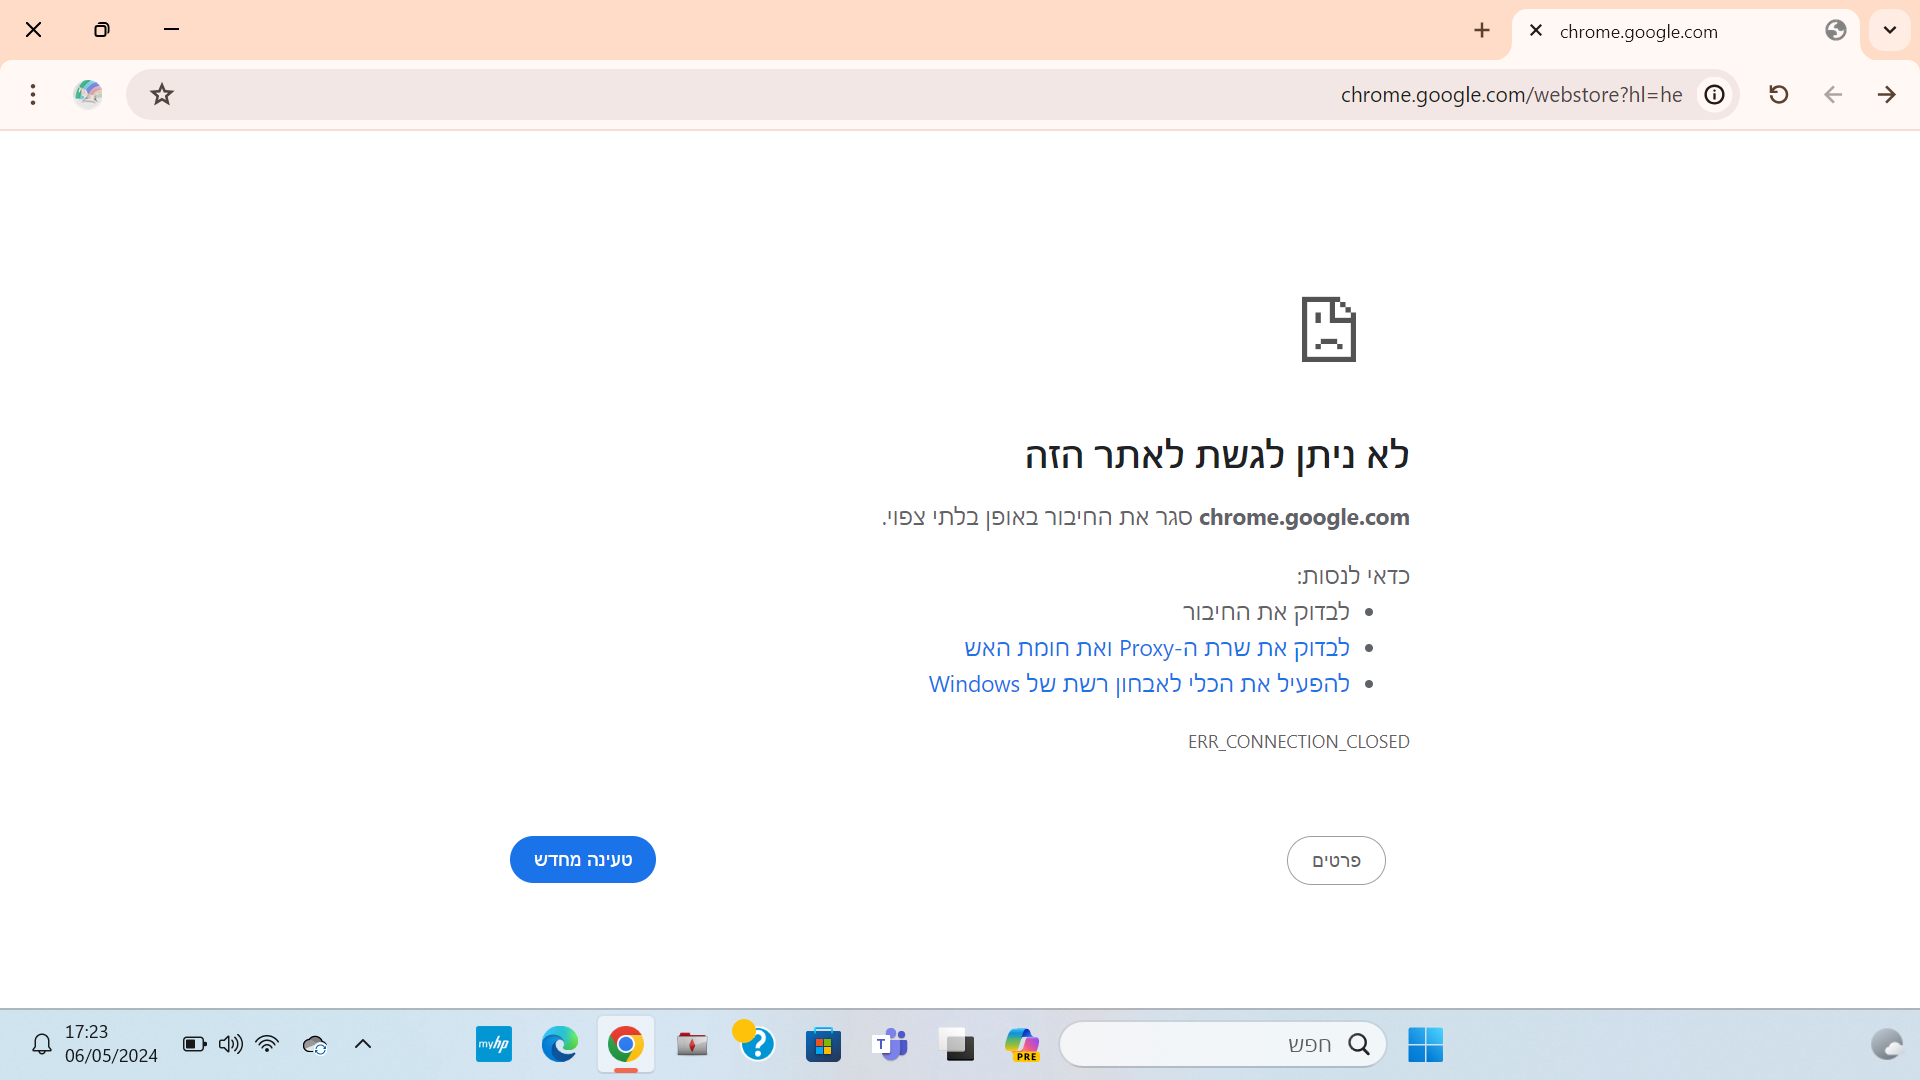Image resolution: width=1920 pixels, height=1080 pixels.
Task: Click the volume icon in the system tray
Action: (230, 1044)
